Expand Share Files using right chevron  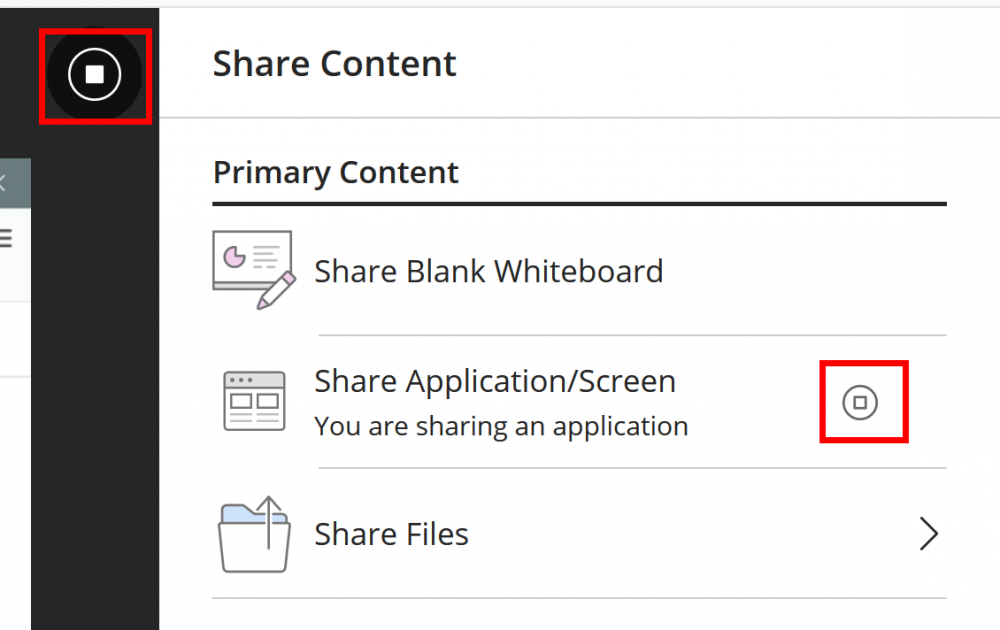[928, 535]
